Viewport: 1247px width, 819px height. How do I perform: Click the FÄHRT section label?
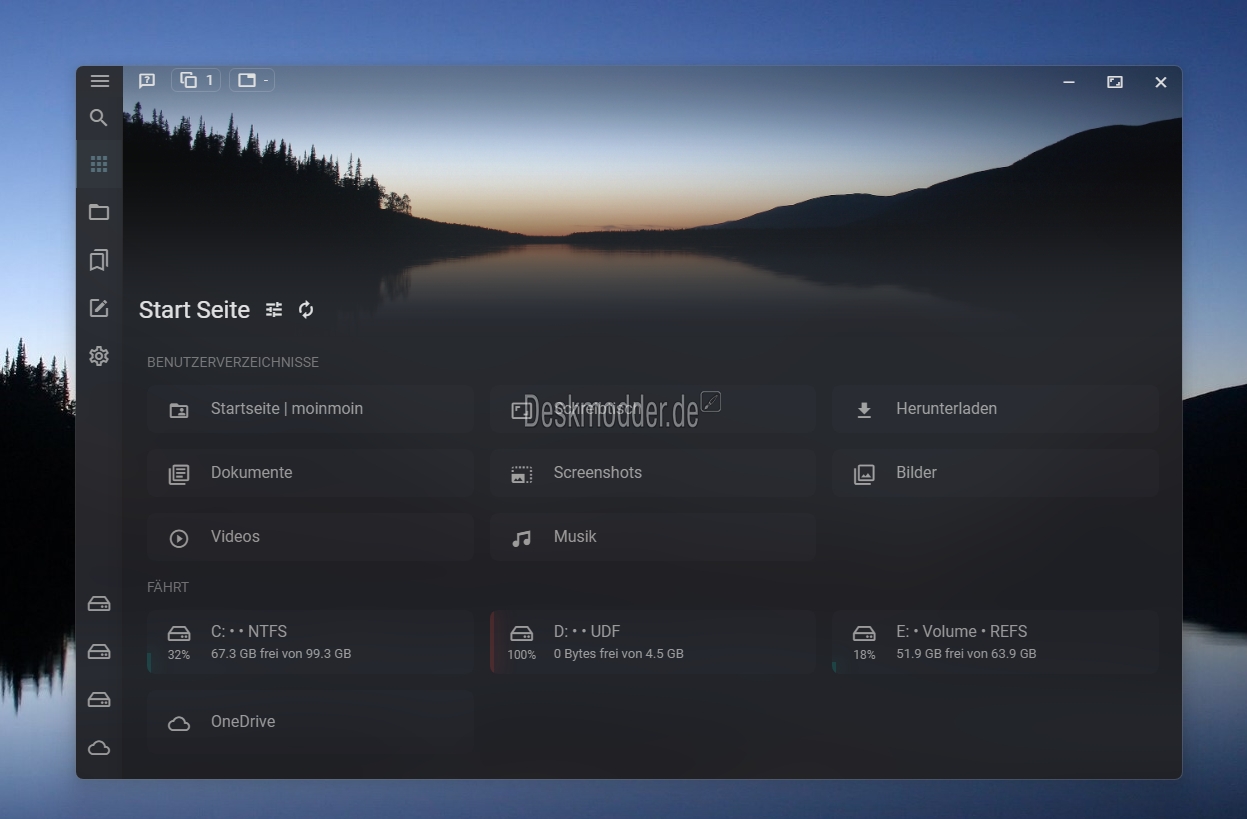click(x=168, y=587)
